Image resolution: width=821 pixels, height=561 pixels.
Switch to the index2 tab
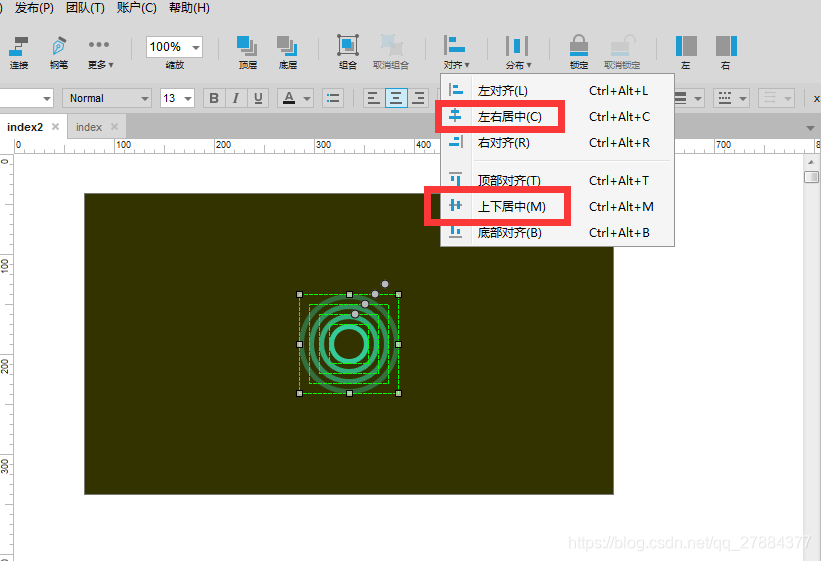25,127
